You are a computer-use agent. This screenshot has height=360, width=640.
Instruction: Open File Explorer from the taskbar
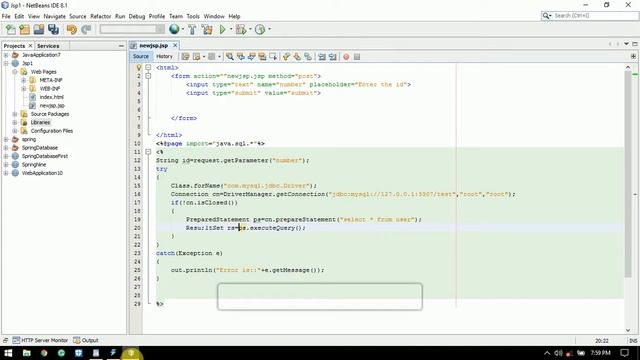click(x=27, y=353)
